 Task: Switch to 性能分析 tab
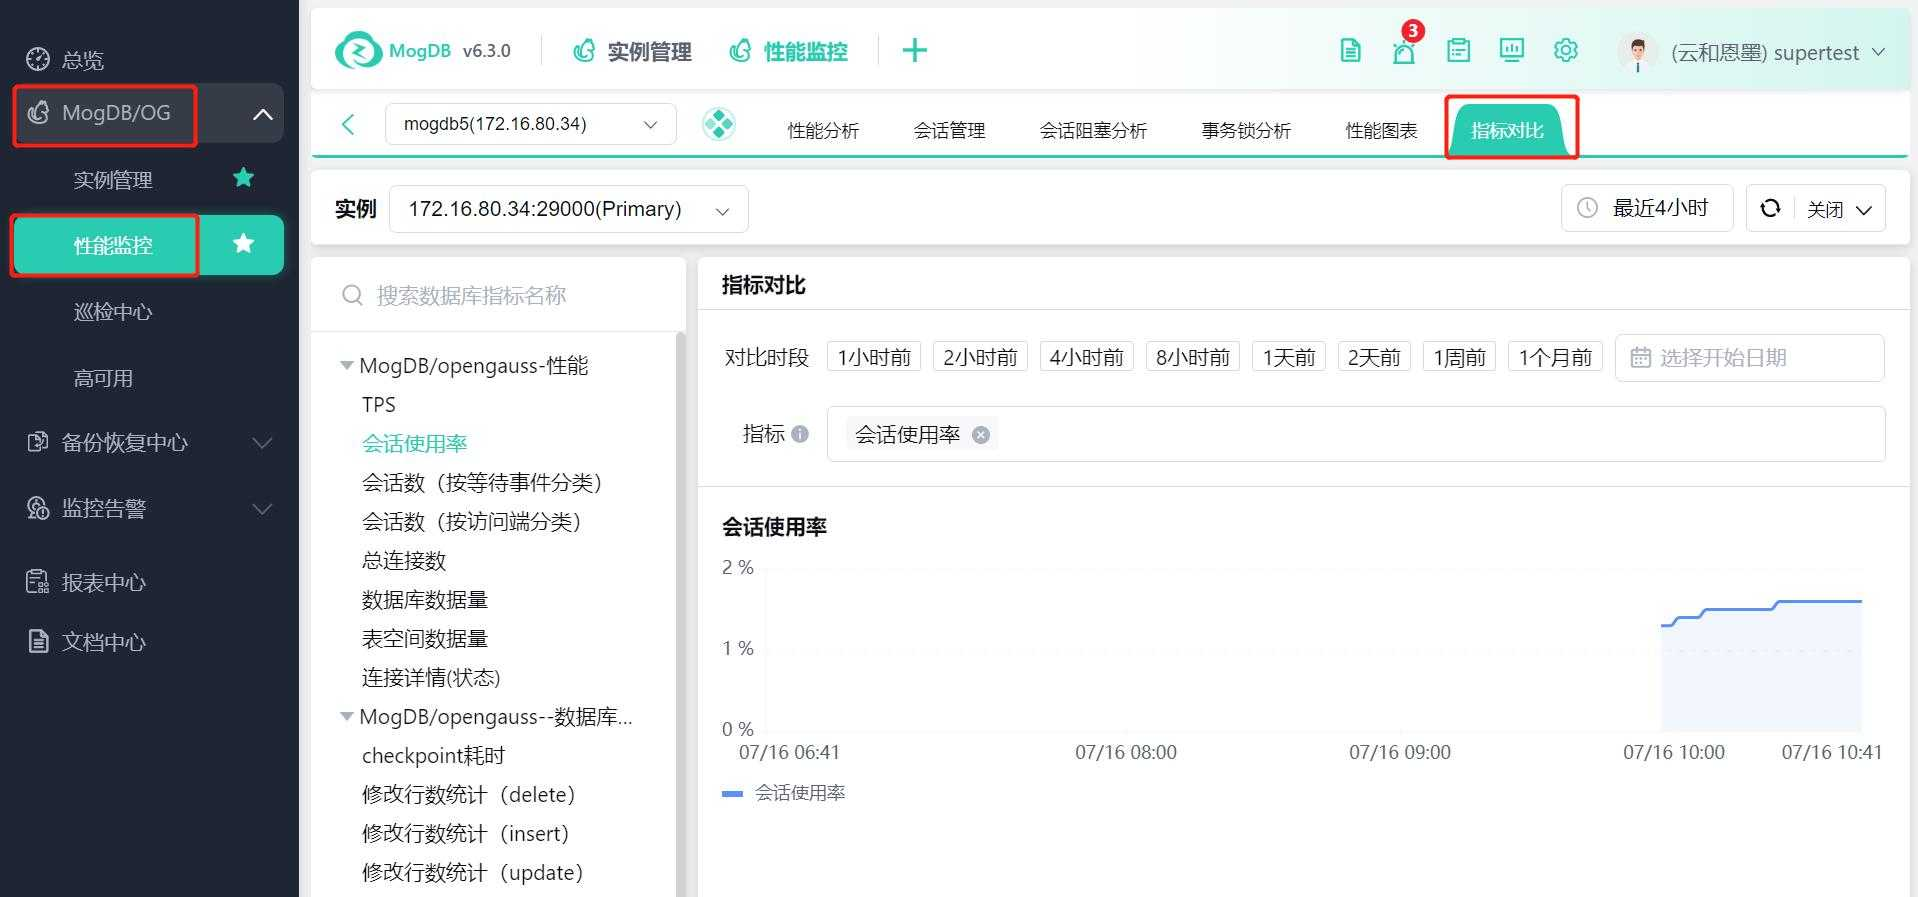click(823, 130)
